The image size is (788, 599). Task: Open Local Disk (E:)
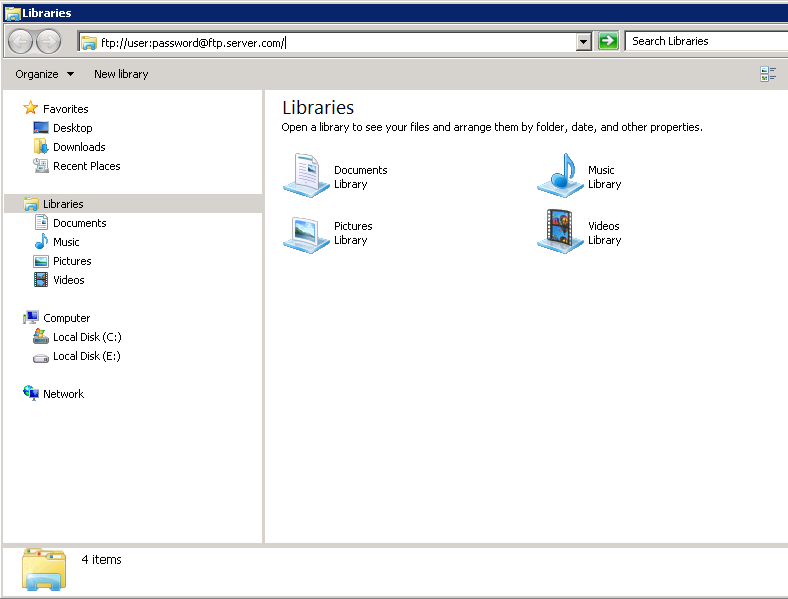pos(86,356)
